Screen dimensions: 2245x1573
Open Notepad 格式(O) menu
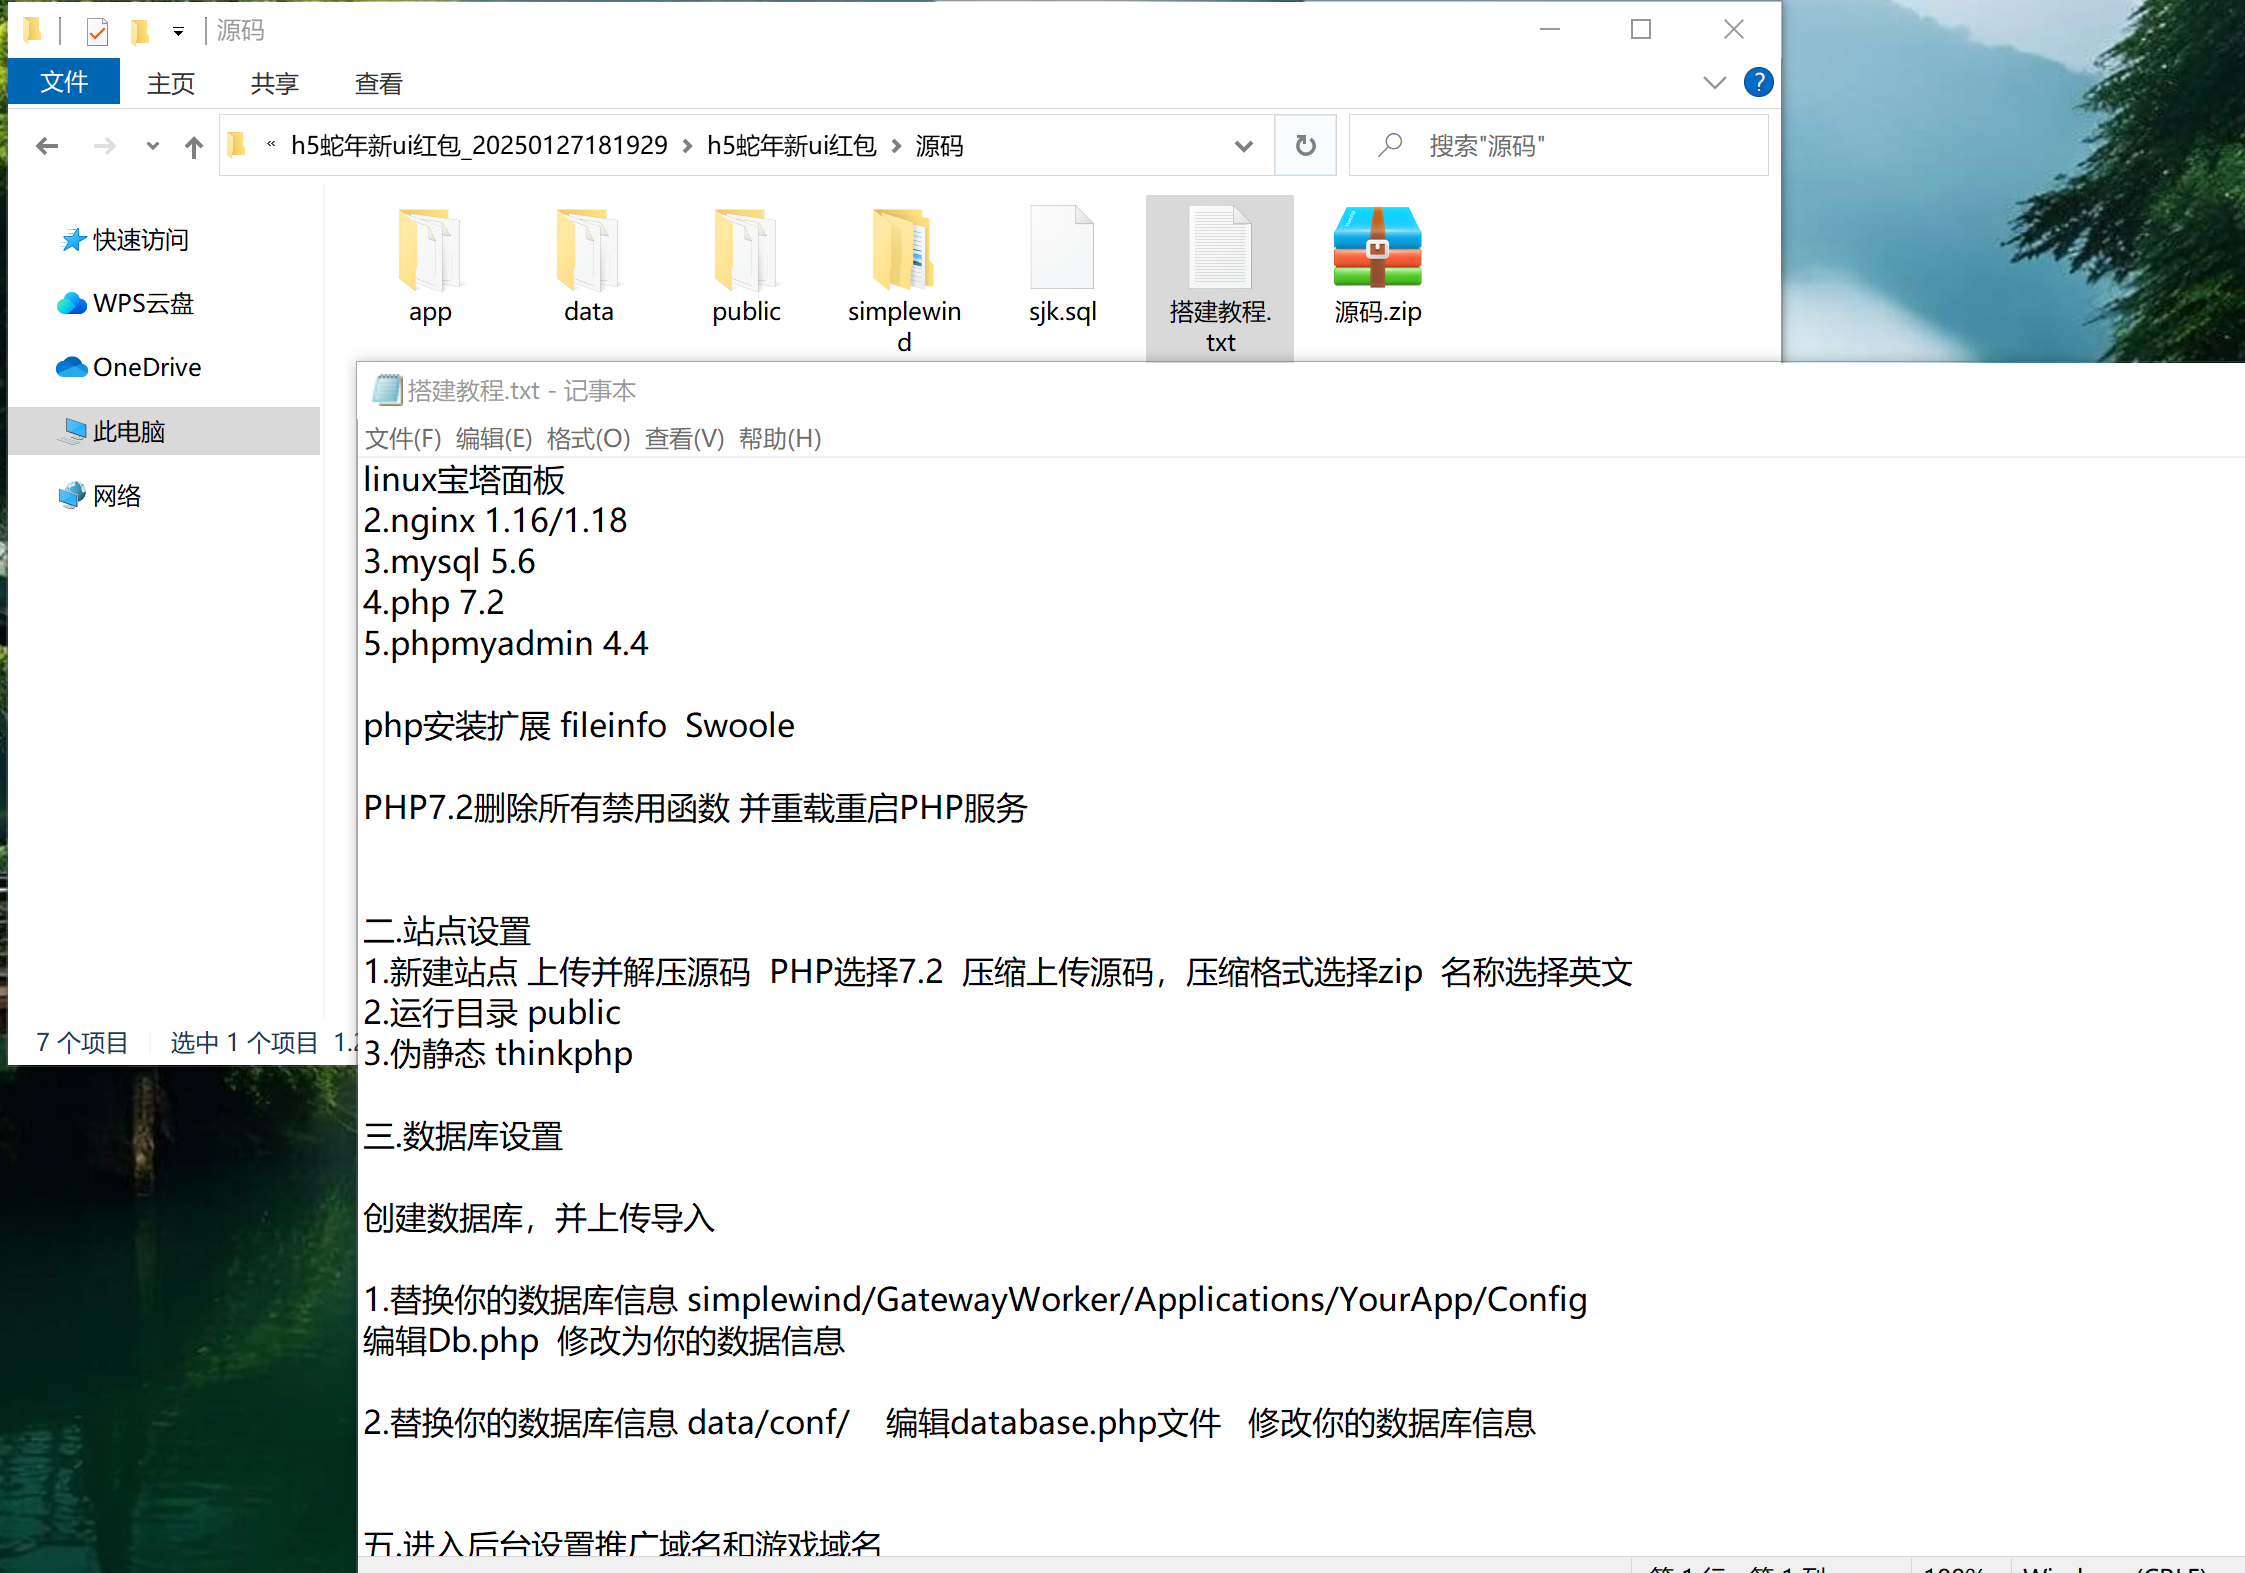point(588,438)
